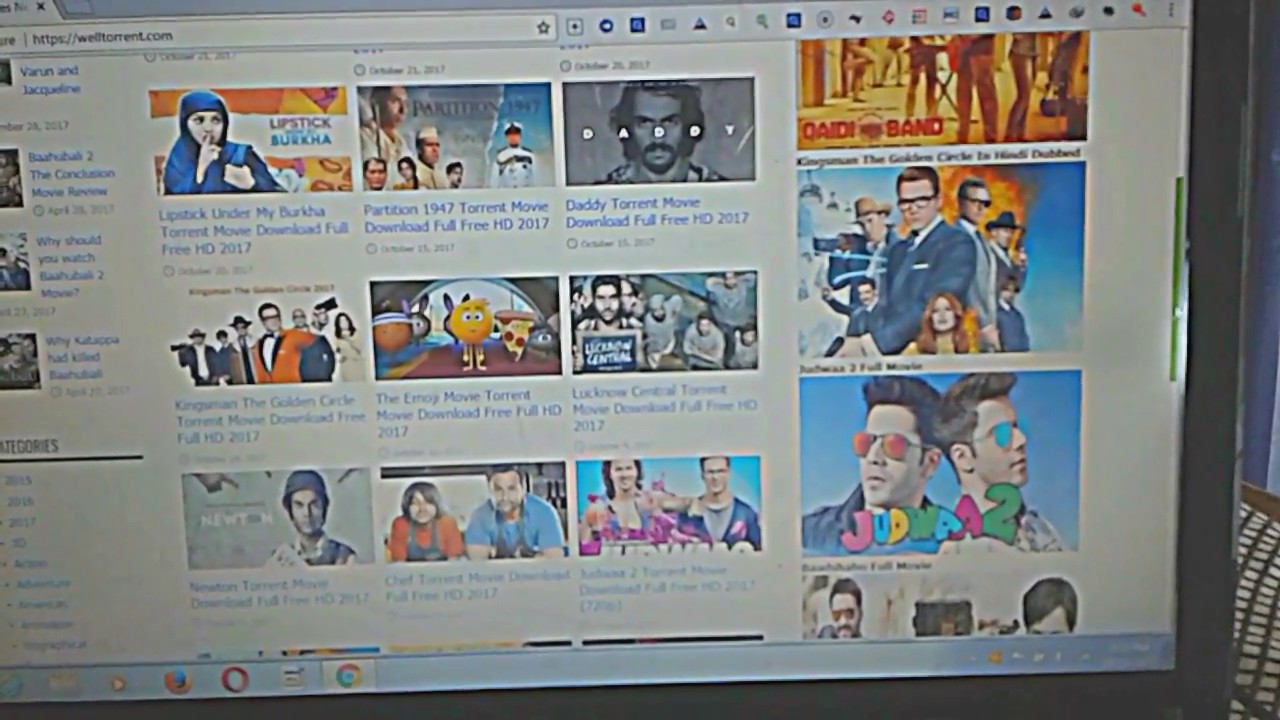1280x720 pixels.
Task: Open the small Judwaa 2 post thumbnail
Action: 669,506
